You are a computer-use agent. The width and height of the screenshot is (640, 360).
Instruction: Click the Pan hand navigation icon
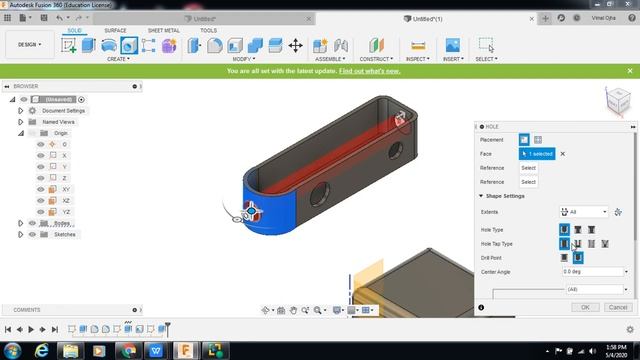(293, 311)
